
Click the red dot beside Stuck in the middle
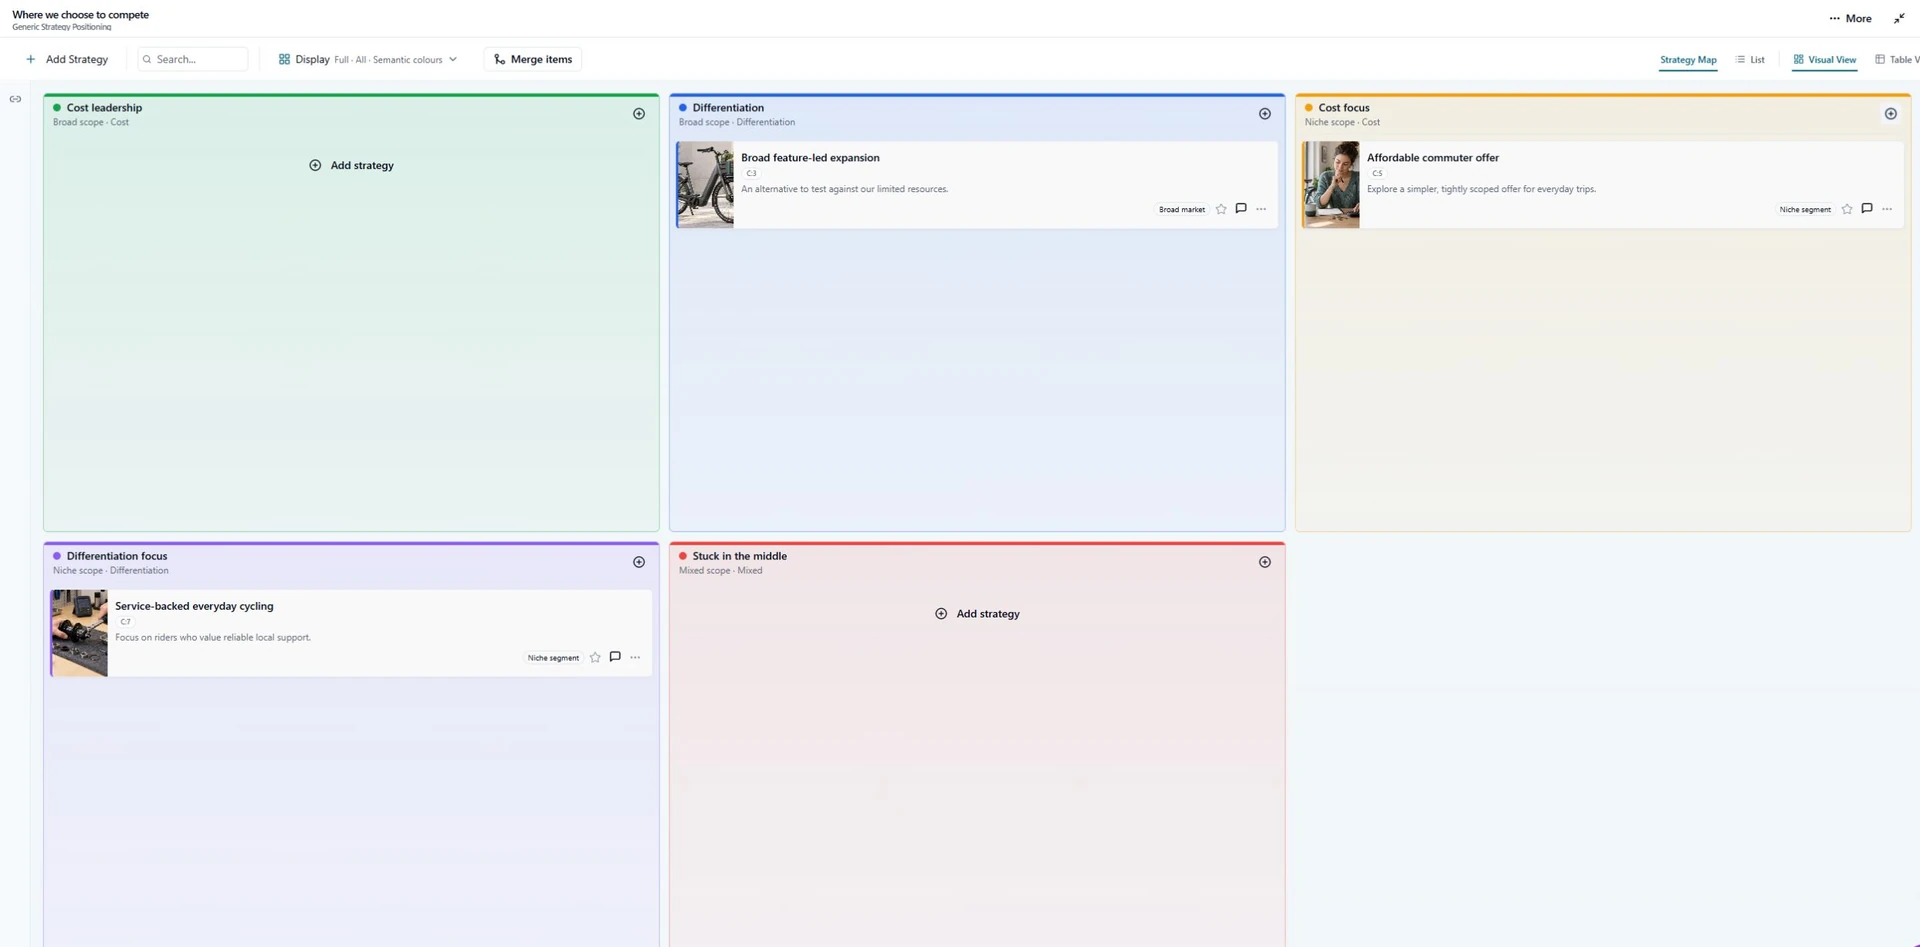[x=683, y=556]
